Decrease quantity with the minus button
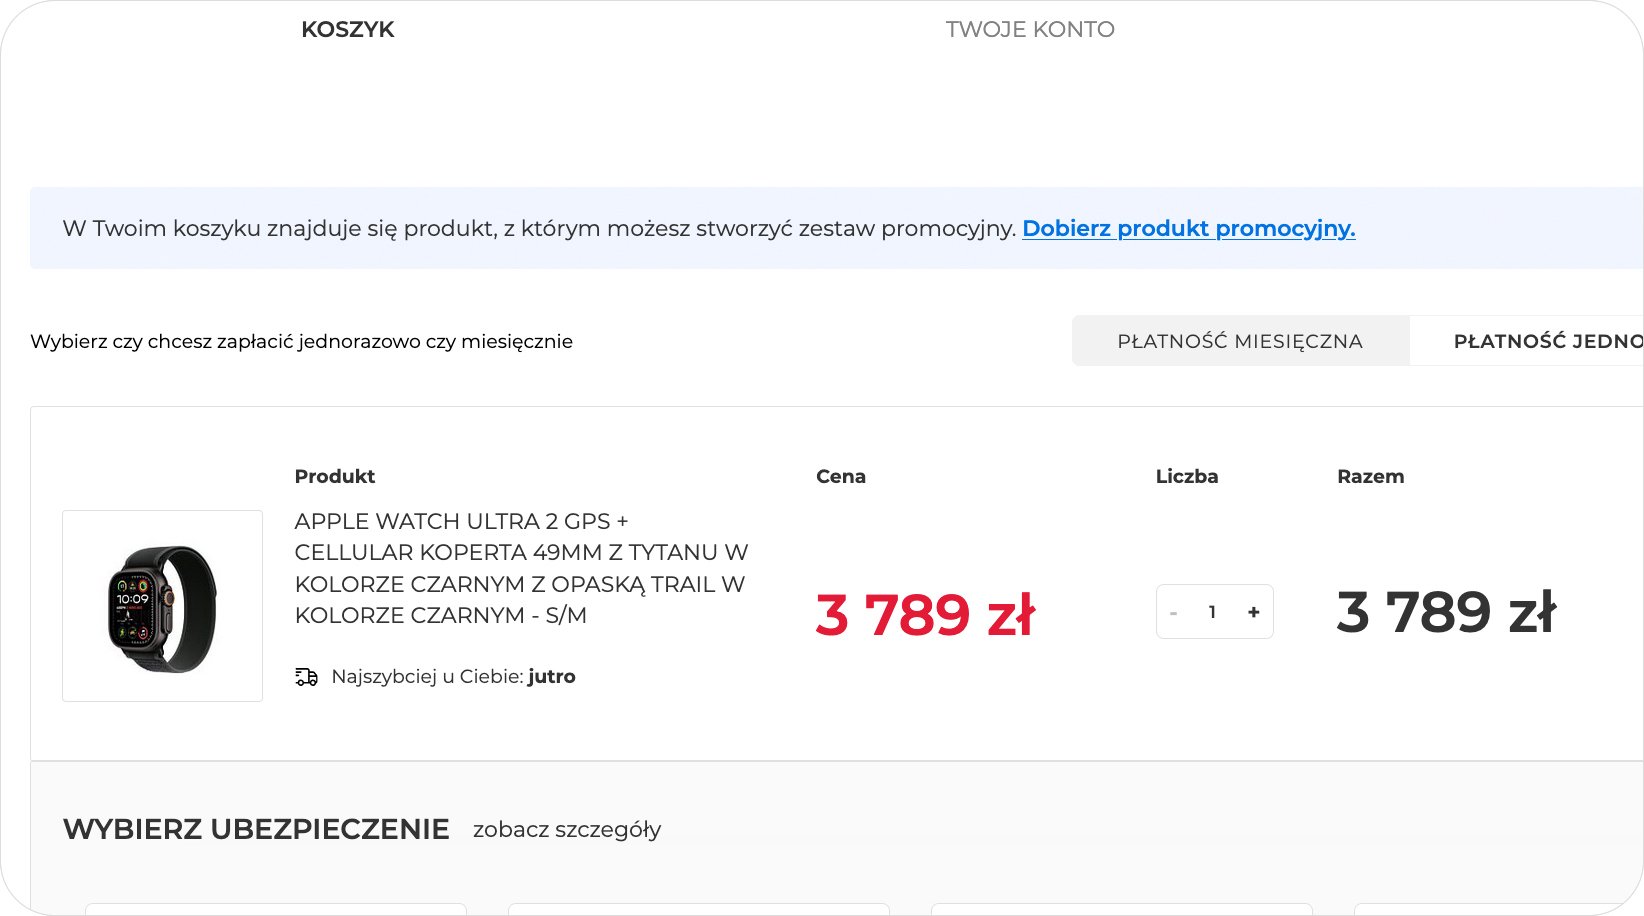This screenshot has height=916, width=1644. (x=1173, y=613)
